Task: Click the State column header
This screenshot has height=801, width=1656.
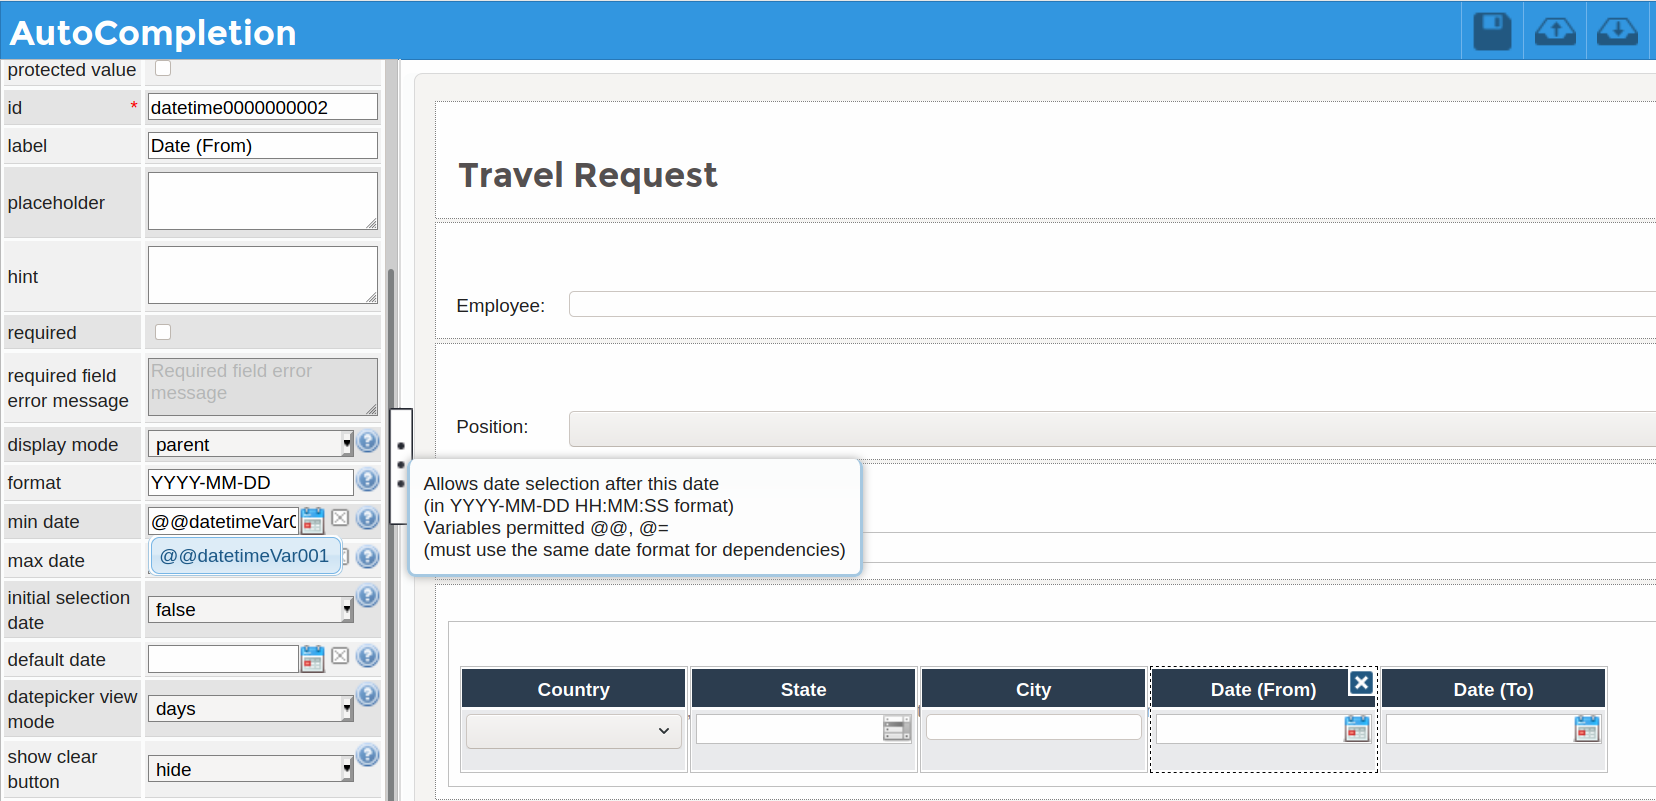Action: point(803,689)
